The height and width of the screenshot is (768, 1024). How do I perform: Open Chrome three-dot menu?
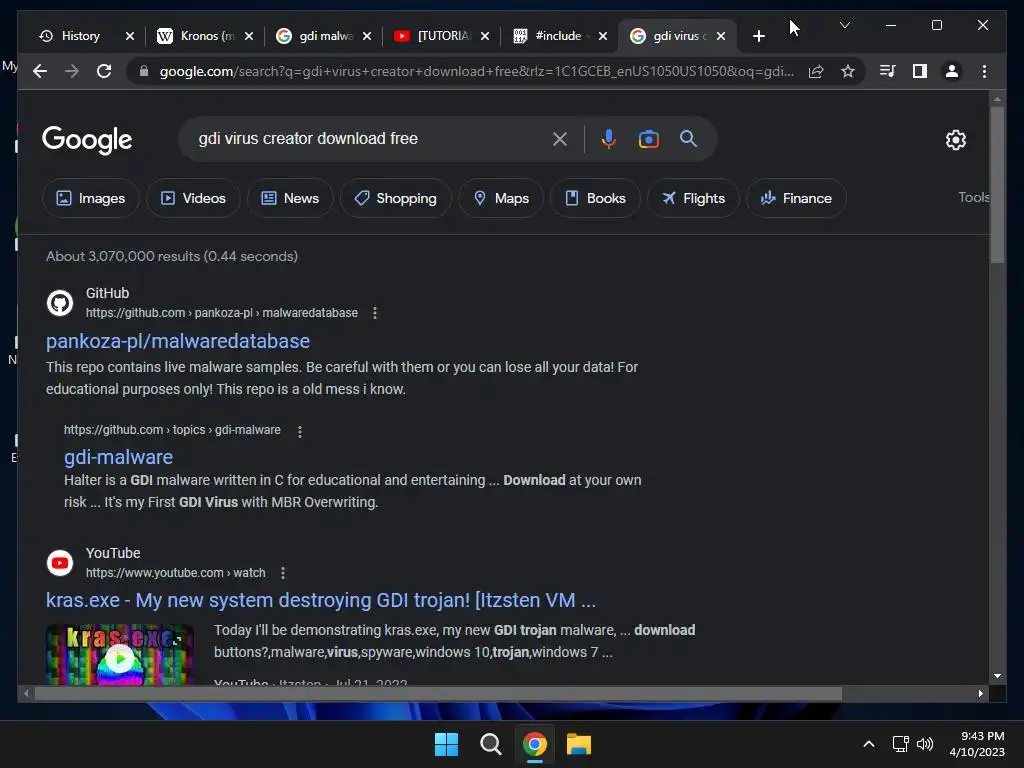coord(984,71)
